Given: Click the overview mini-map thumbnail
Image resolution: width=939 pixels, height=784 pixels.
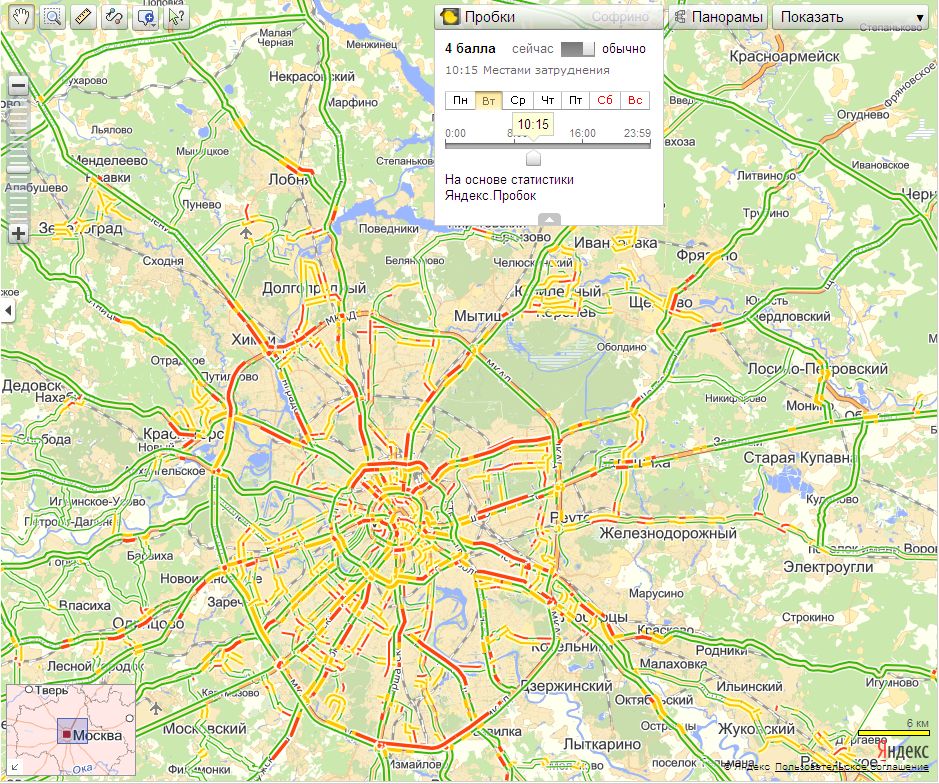Looking at the screenshot, I should coord(71,730).
